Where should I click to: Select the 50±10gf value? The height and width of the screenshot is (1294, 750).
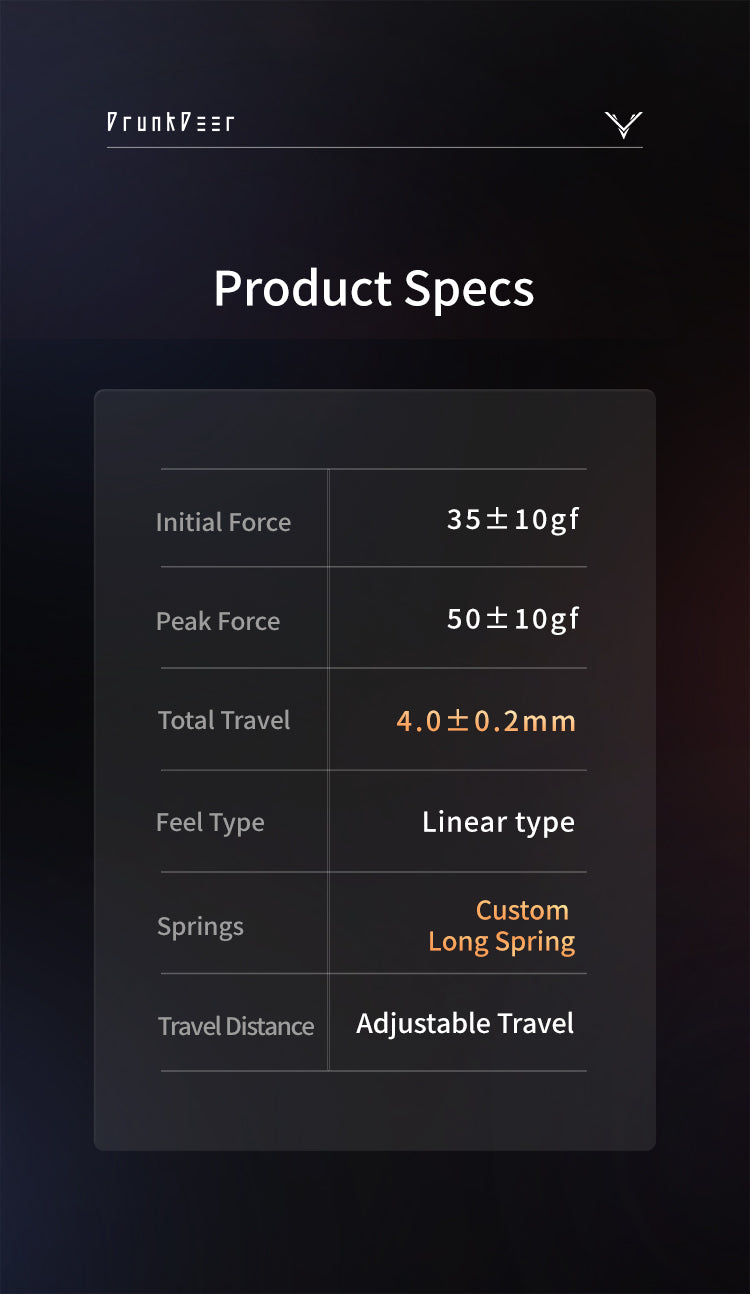tap(513, 619)
